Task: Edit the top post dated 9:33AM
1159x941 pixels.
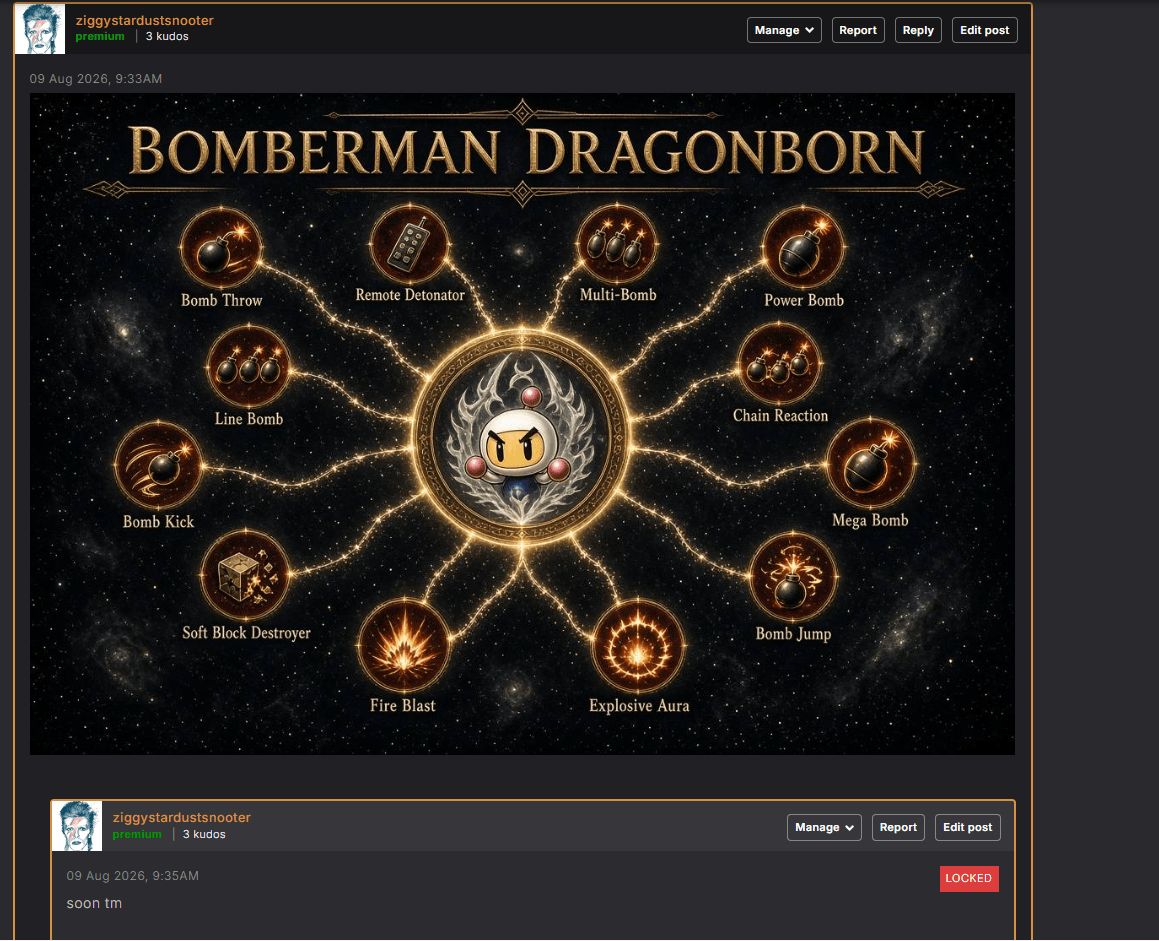Action: click(985, 30)
